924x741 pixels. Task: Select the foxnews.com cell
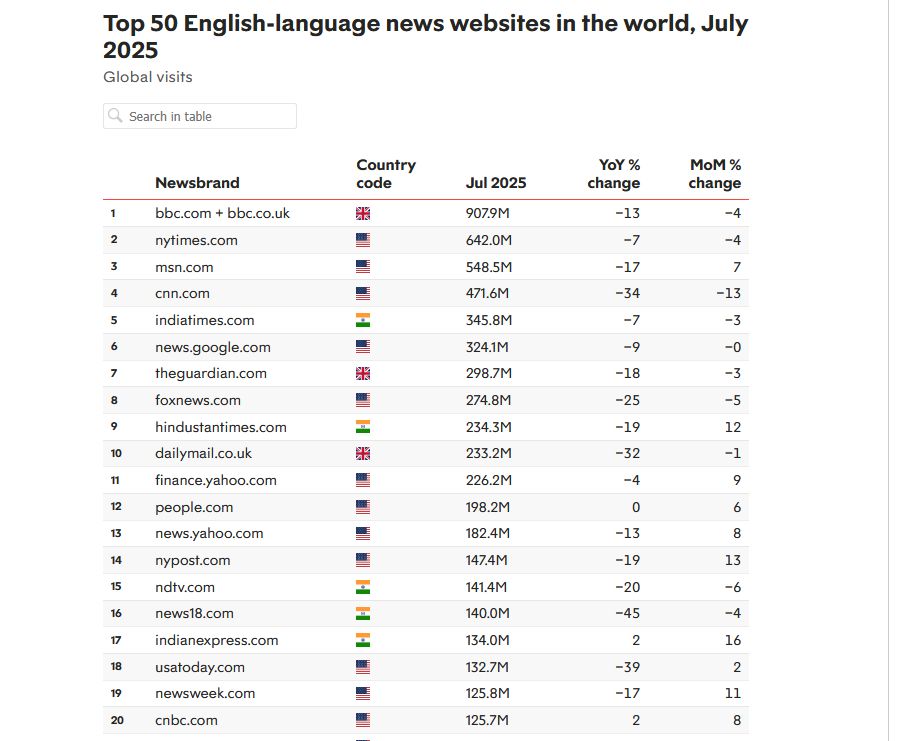coord(198,400)
